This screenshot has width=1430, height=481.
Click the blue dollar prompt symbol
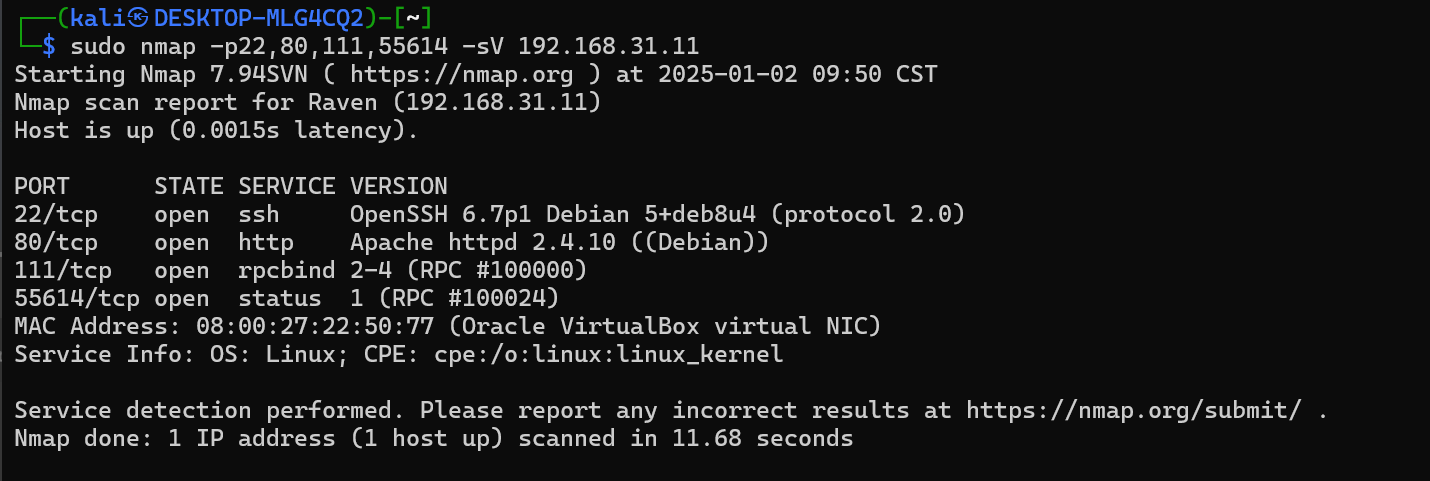tap(48, 46)
